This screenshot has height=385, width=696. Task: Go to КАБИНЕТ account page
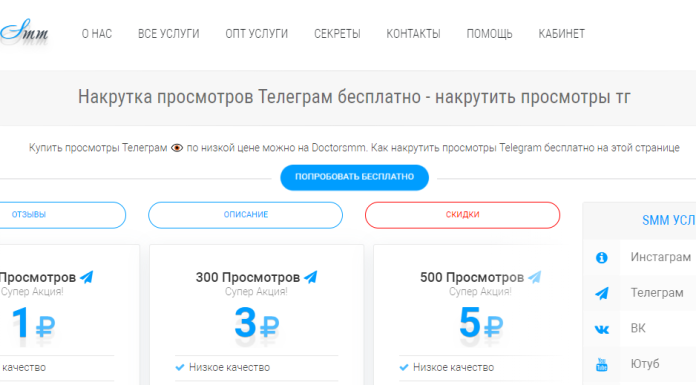tap(562, 34)
